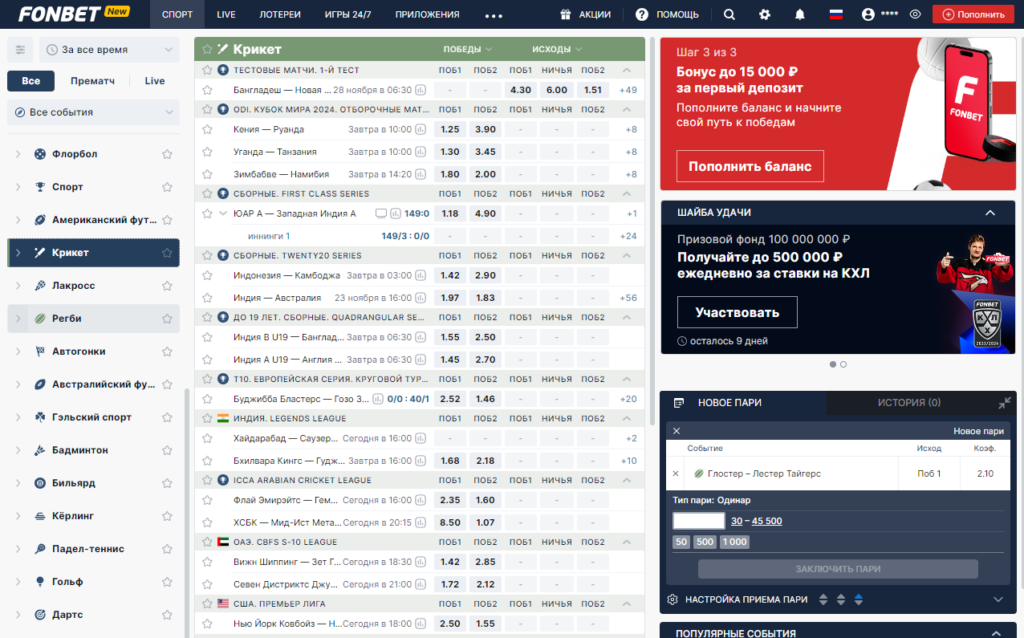Screen dimensions: 1024x638
Task: Open the search magnifier icon
Action: 729,14
